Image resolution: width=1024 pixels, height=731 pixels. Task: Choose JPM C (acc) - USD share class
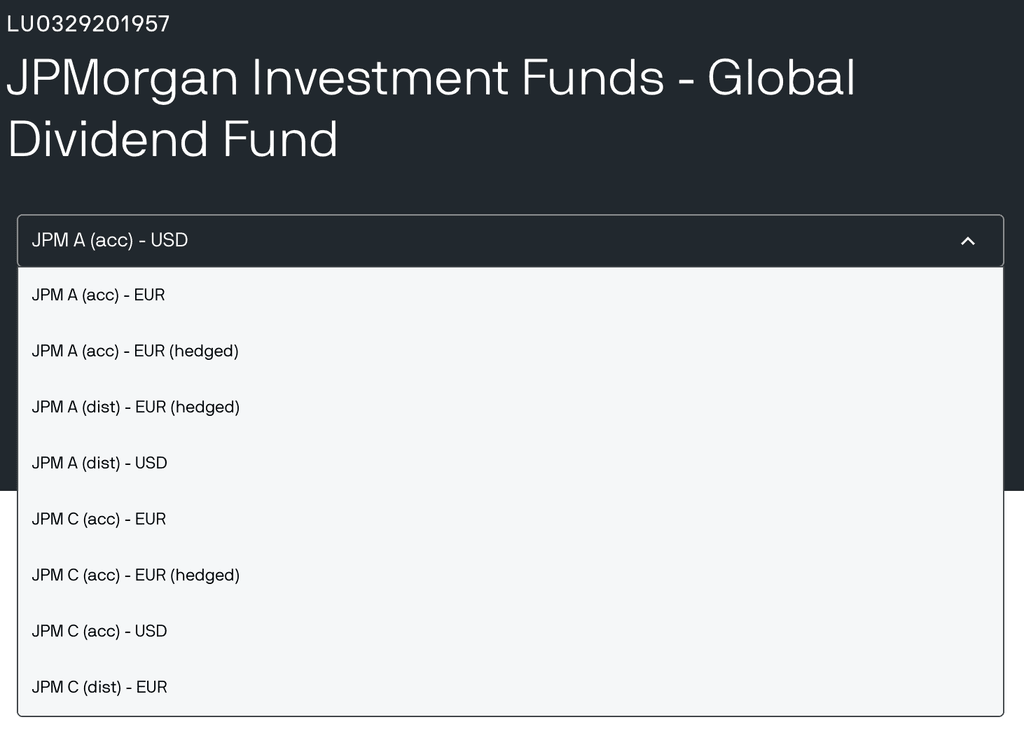[100, 631]
